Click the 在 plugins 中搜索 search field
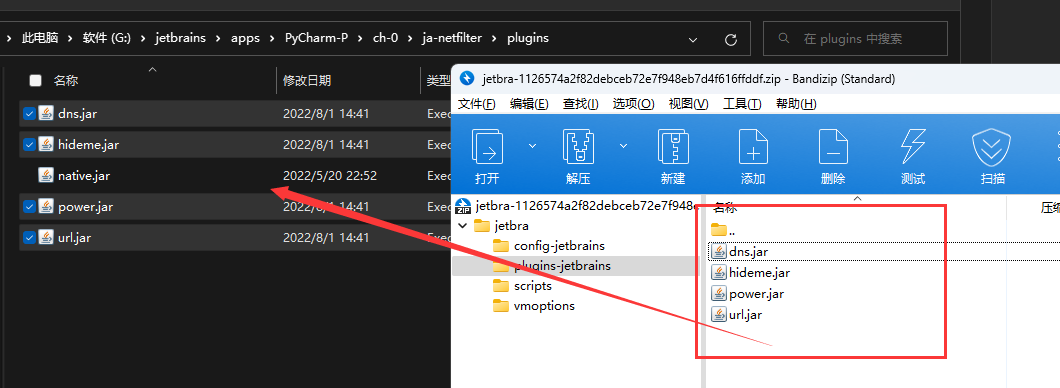 click(x=855, y=39)
